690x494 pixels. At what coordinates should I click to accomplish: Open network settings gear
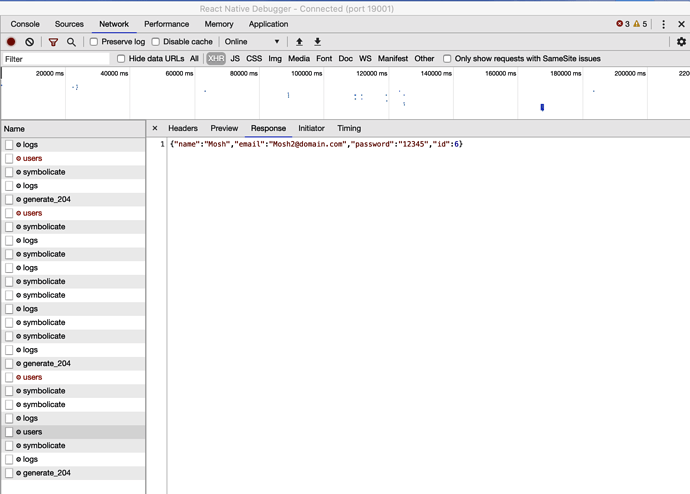(x=681, y=41)
